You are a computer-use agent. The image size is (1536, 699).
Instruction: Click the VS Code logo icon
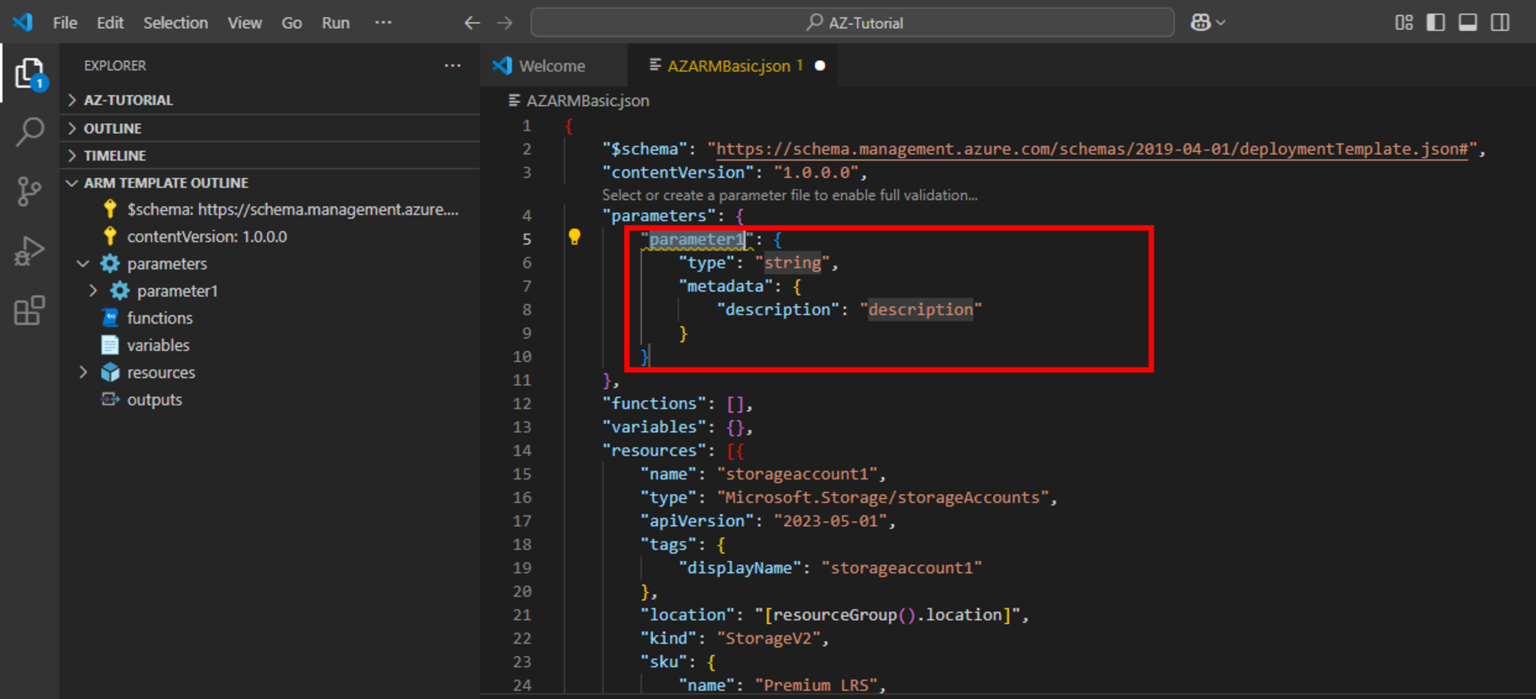pyautogui.click(x=22, y=22)
